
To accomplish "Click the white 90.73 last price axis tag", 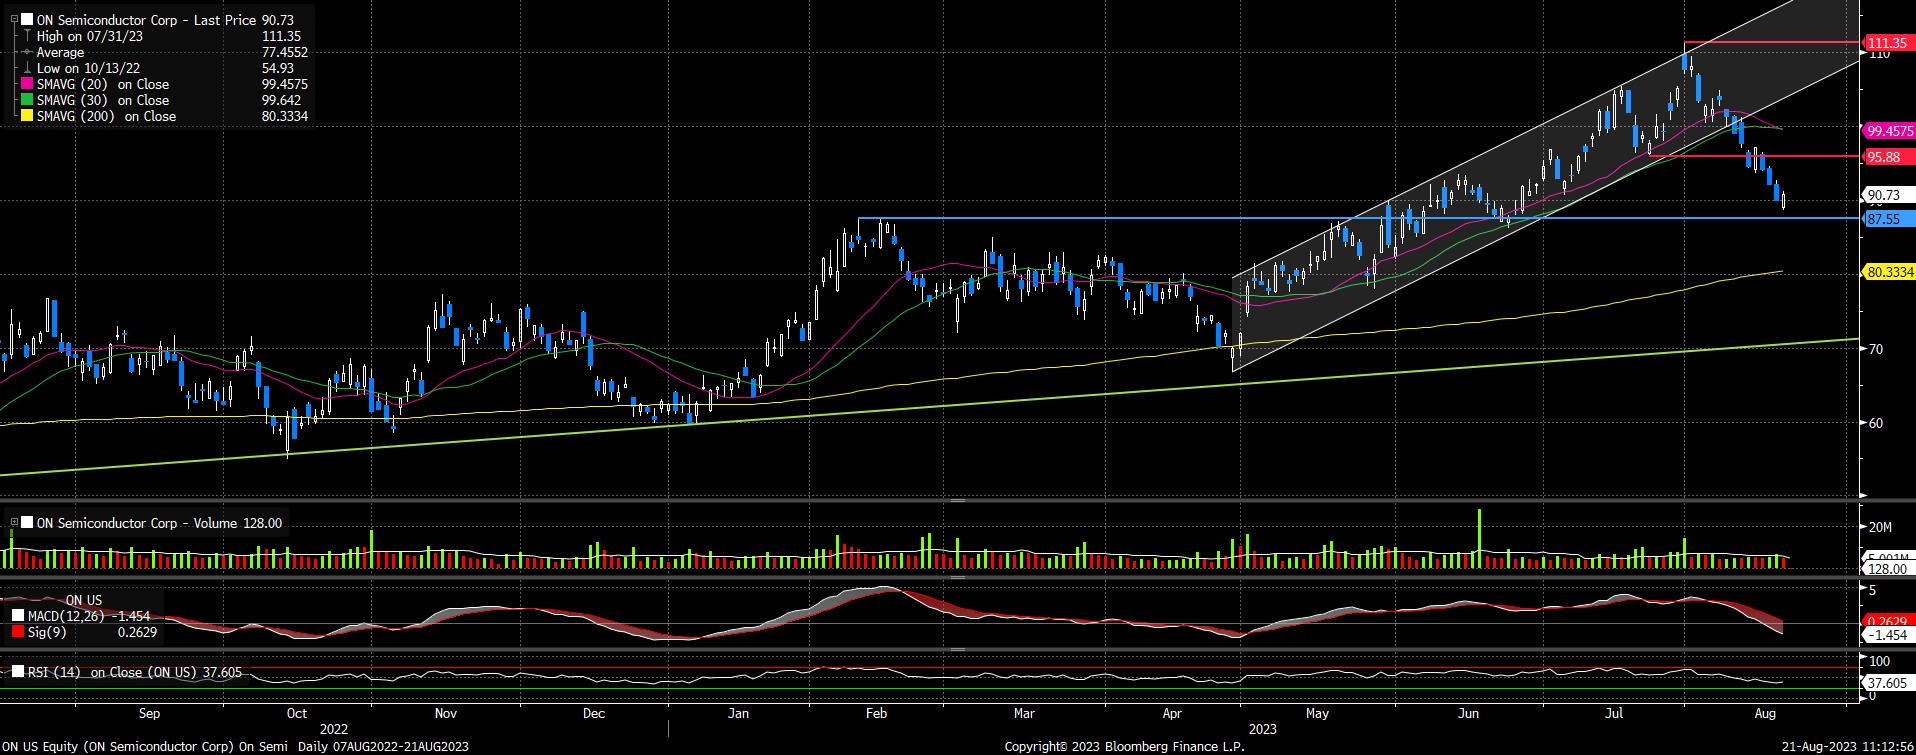I will (x=1886, y=196).
